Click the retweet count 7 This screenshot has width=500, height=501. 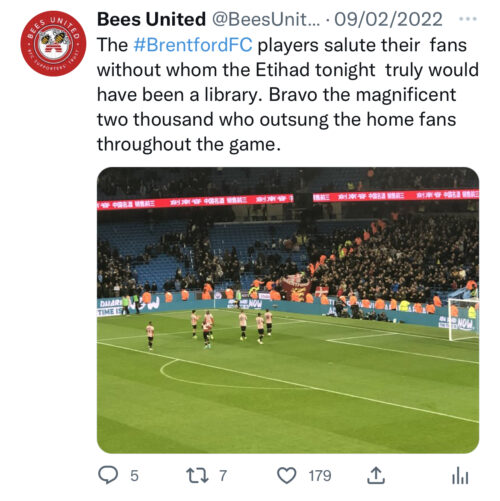pyautogui.click(x=223, y=476)
